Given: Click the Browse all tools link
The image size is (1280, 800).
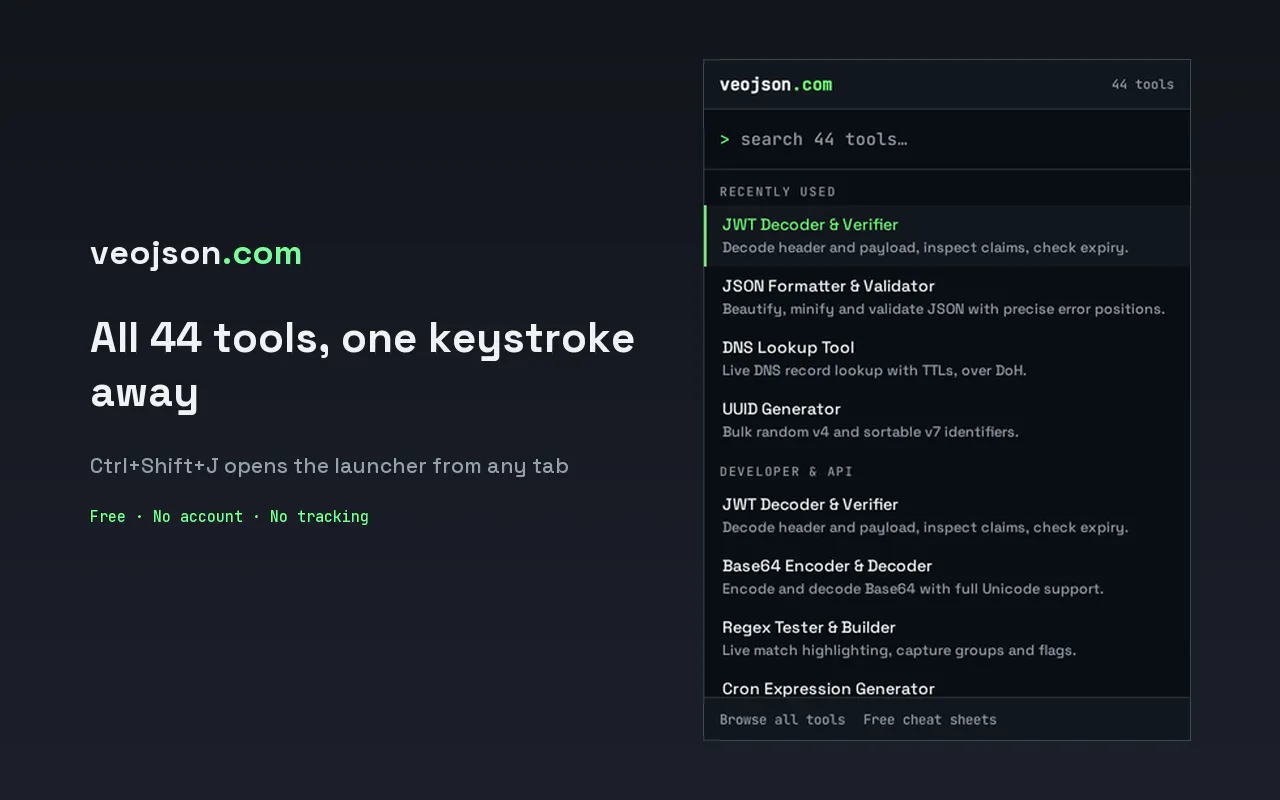Looking at the screenshot, I should 782,719.
